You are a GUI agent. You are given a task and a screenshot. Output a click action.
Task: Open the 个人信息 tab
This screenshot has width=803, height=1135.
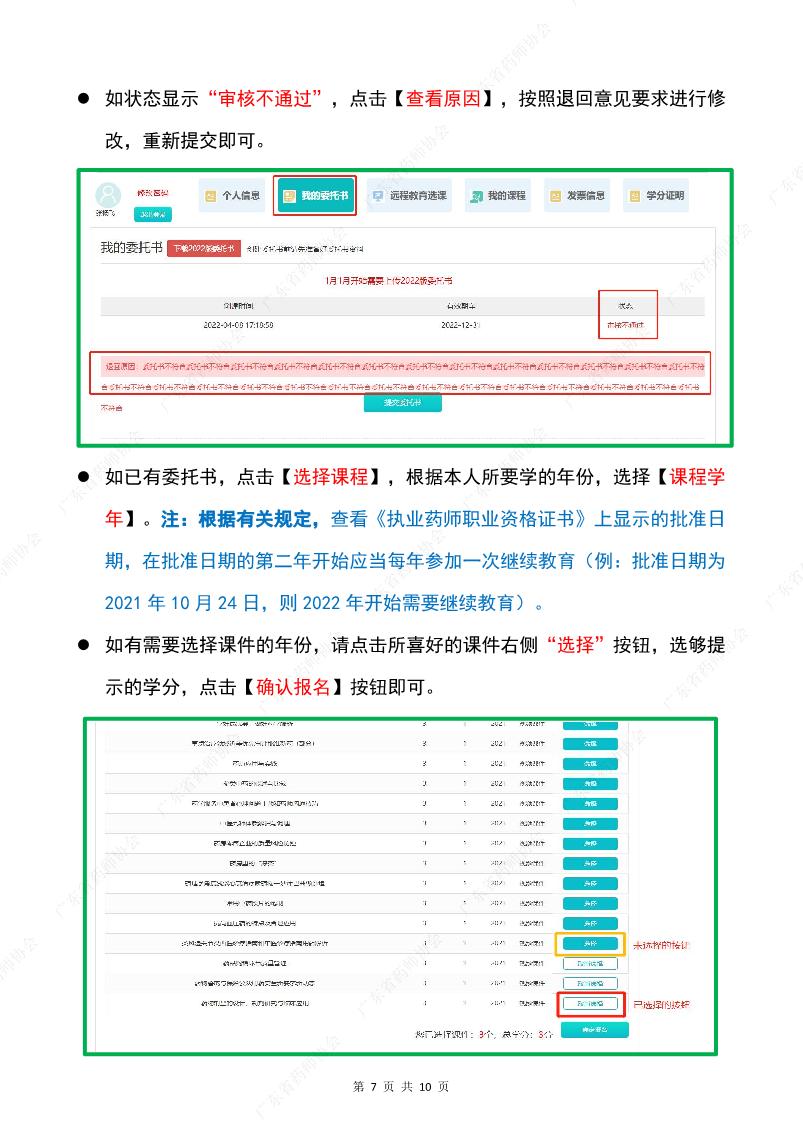coord(232,195)
